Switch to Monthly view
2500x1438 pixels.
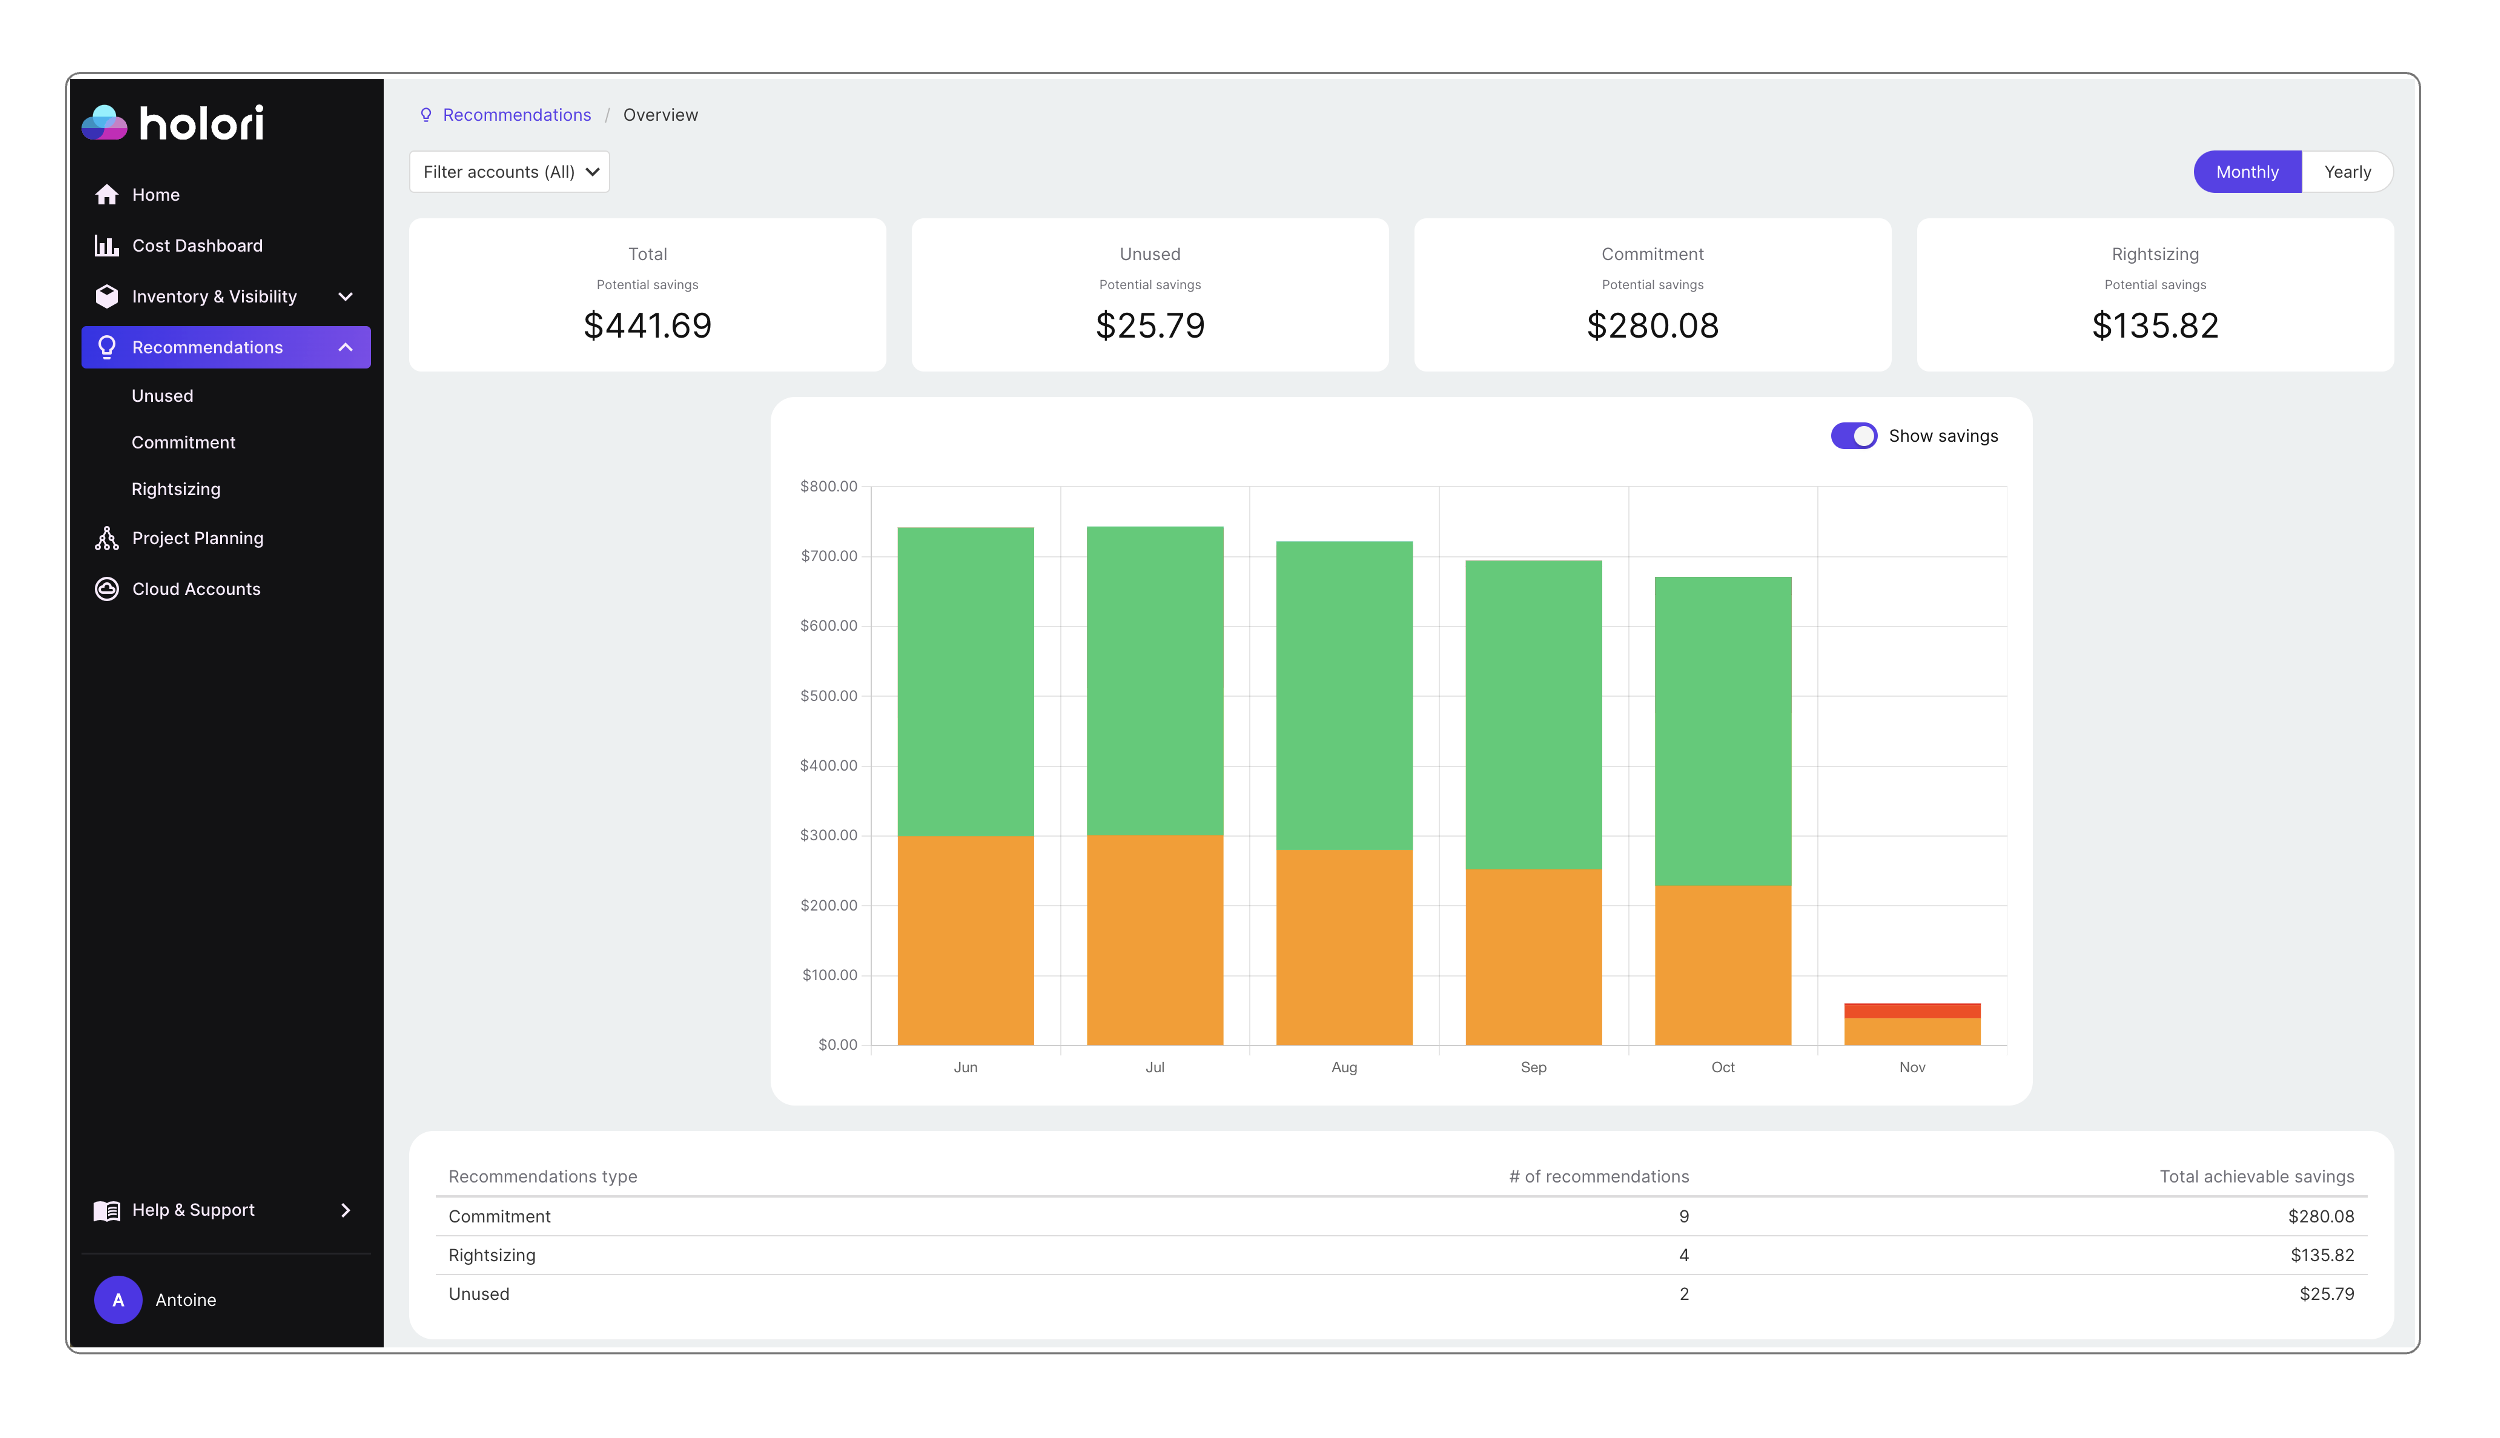click(2247, 172)
